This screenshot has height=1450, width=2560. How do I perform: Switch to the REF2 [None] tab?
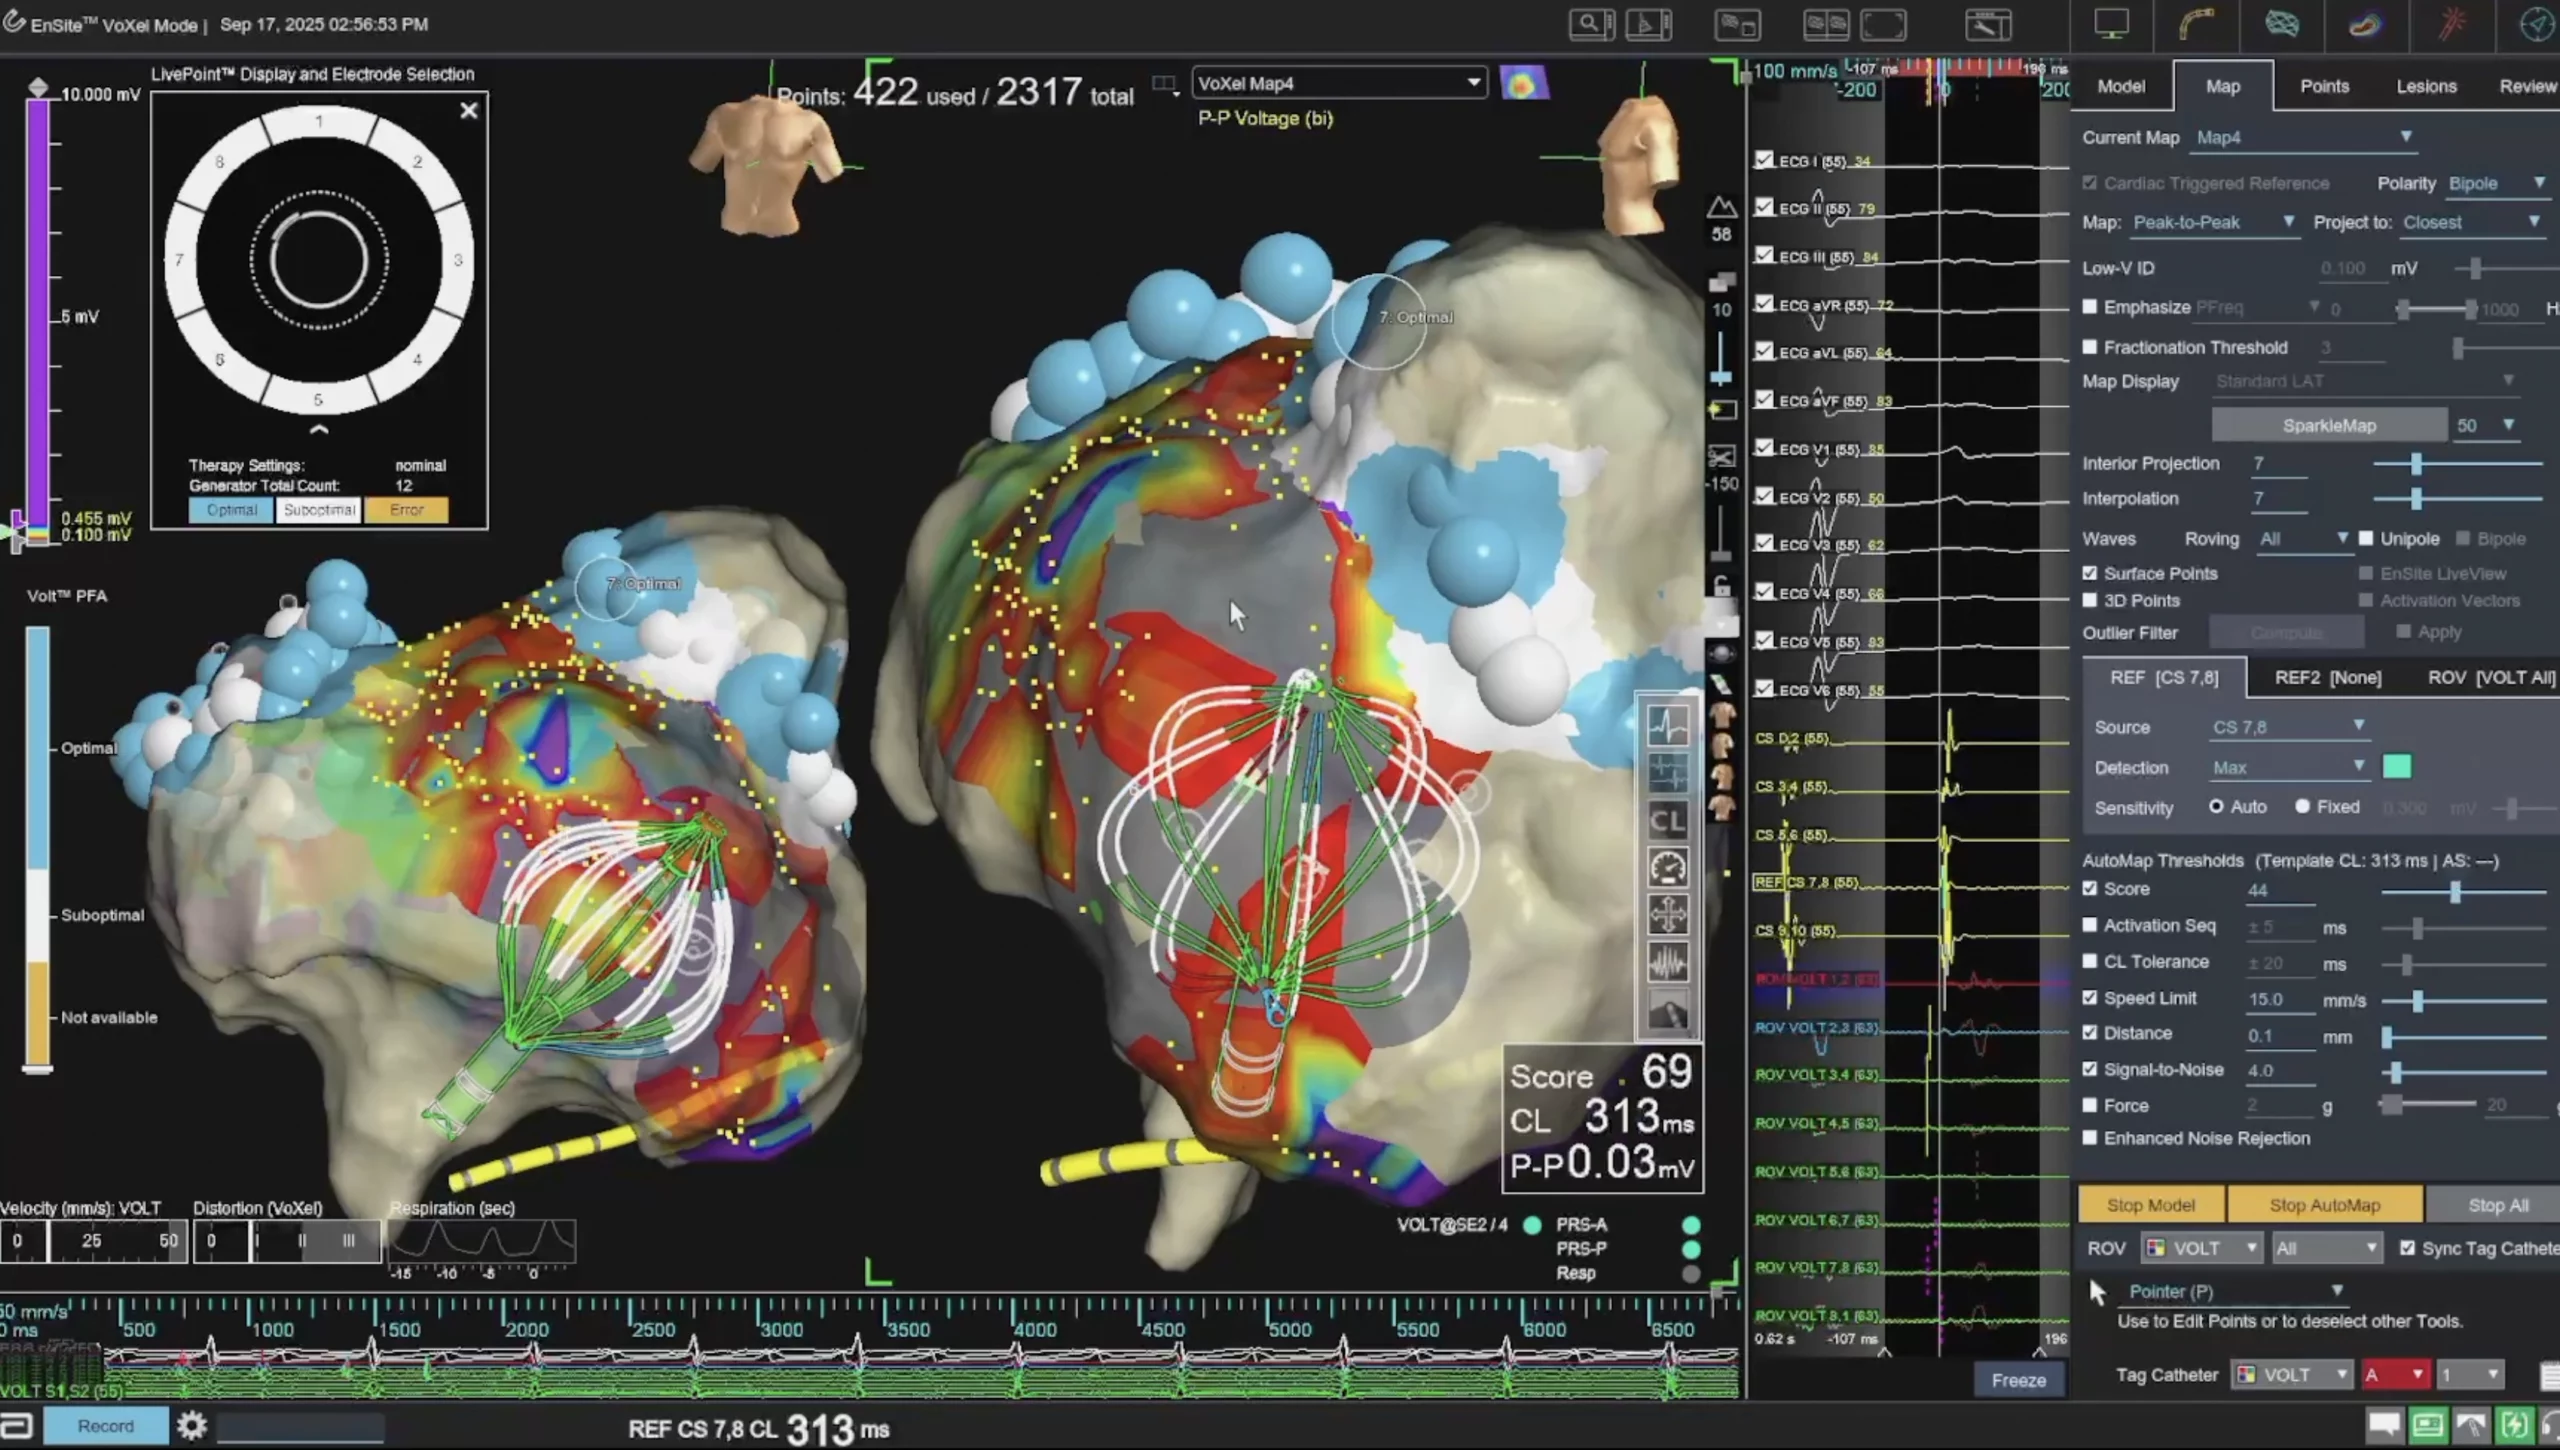(2327, 678)
